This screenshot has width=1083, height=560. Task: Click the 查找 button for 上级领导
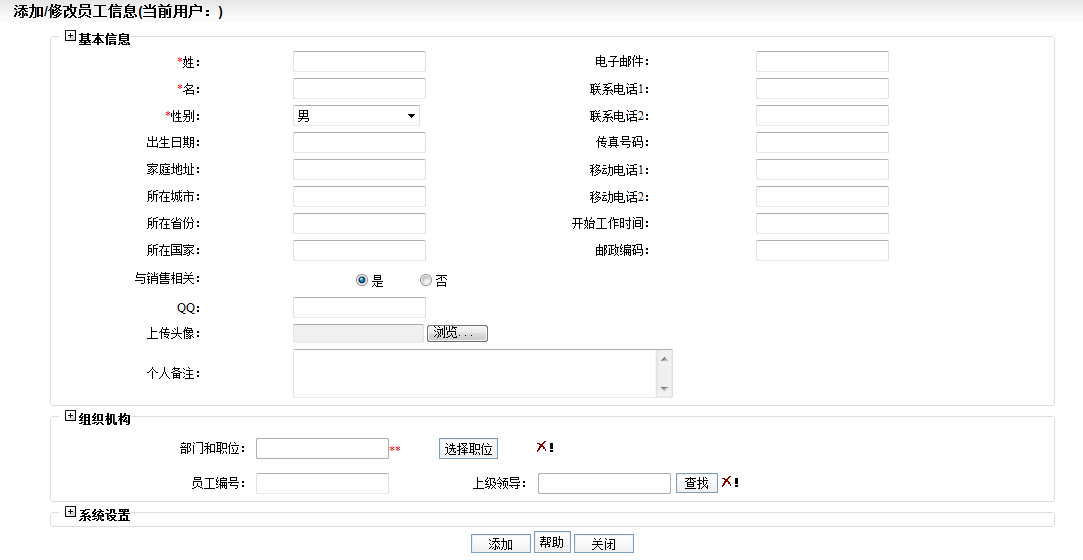pos(696,484)
